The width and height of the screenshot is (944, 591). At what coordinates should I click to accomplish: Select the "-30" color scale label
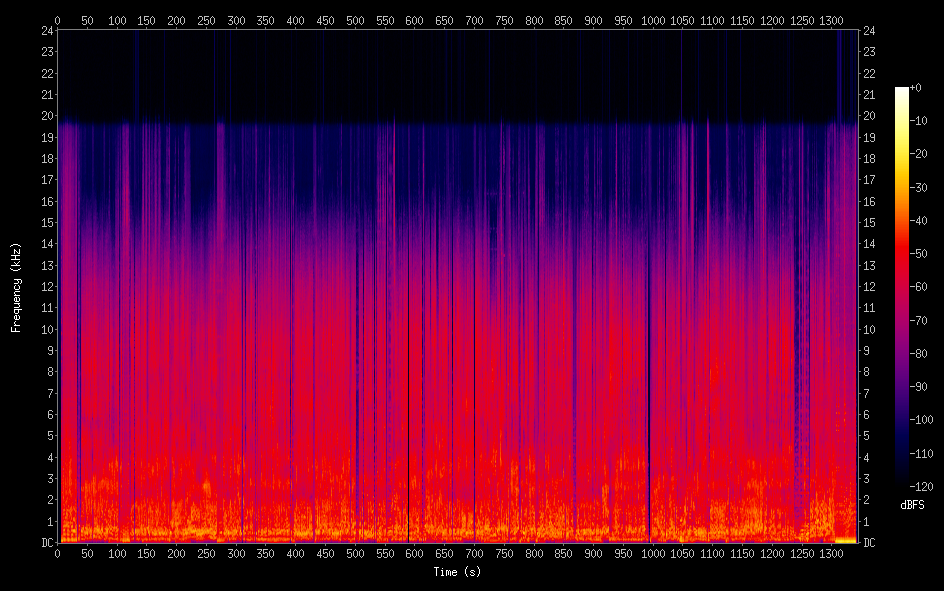tap(918, 188)
